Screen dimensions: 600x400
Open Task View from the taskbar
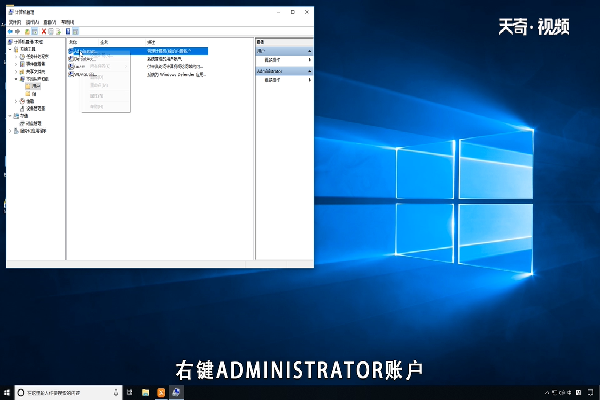click(130, 392)
